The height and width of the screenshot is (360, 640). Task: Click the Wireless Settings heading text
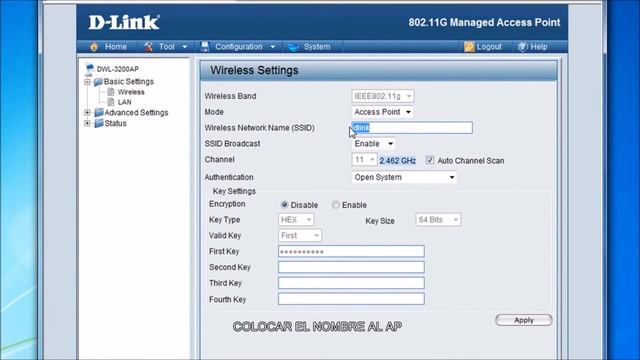(x=254, y=70)
